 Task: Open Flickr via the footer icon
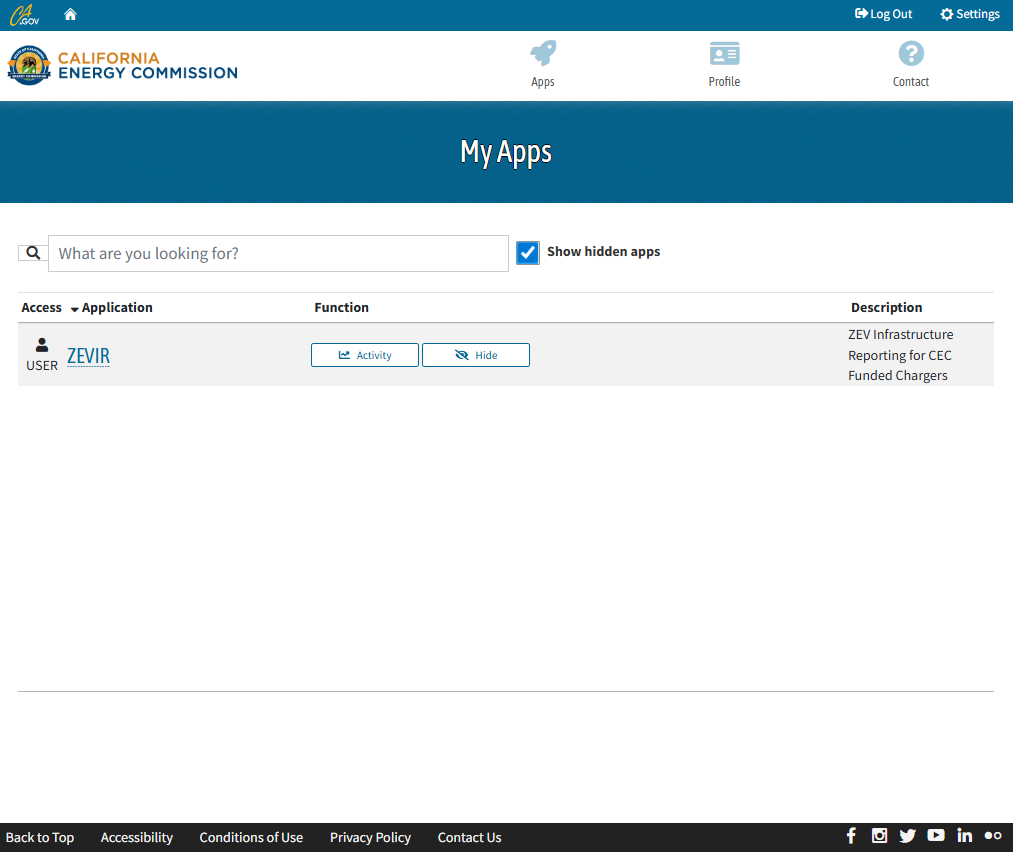(x=992, y=836)
